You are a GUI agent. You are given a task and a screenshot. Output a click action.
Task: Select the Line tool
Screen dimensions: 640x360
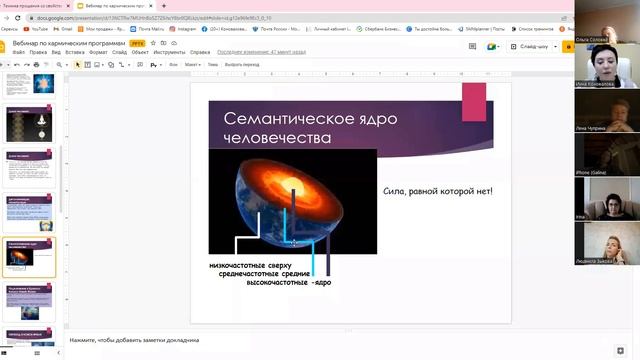click(x=122, y=65)
